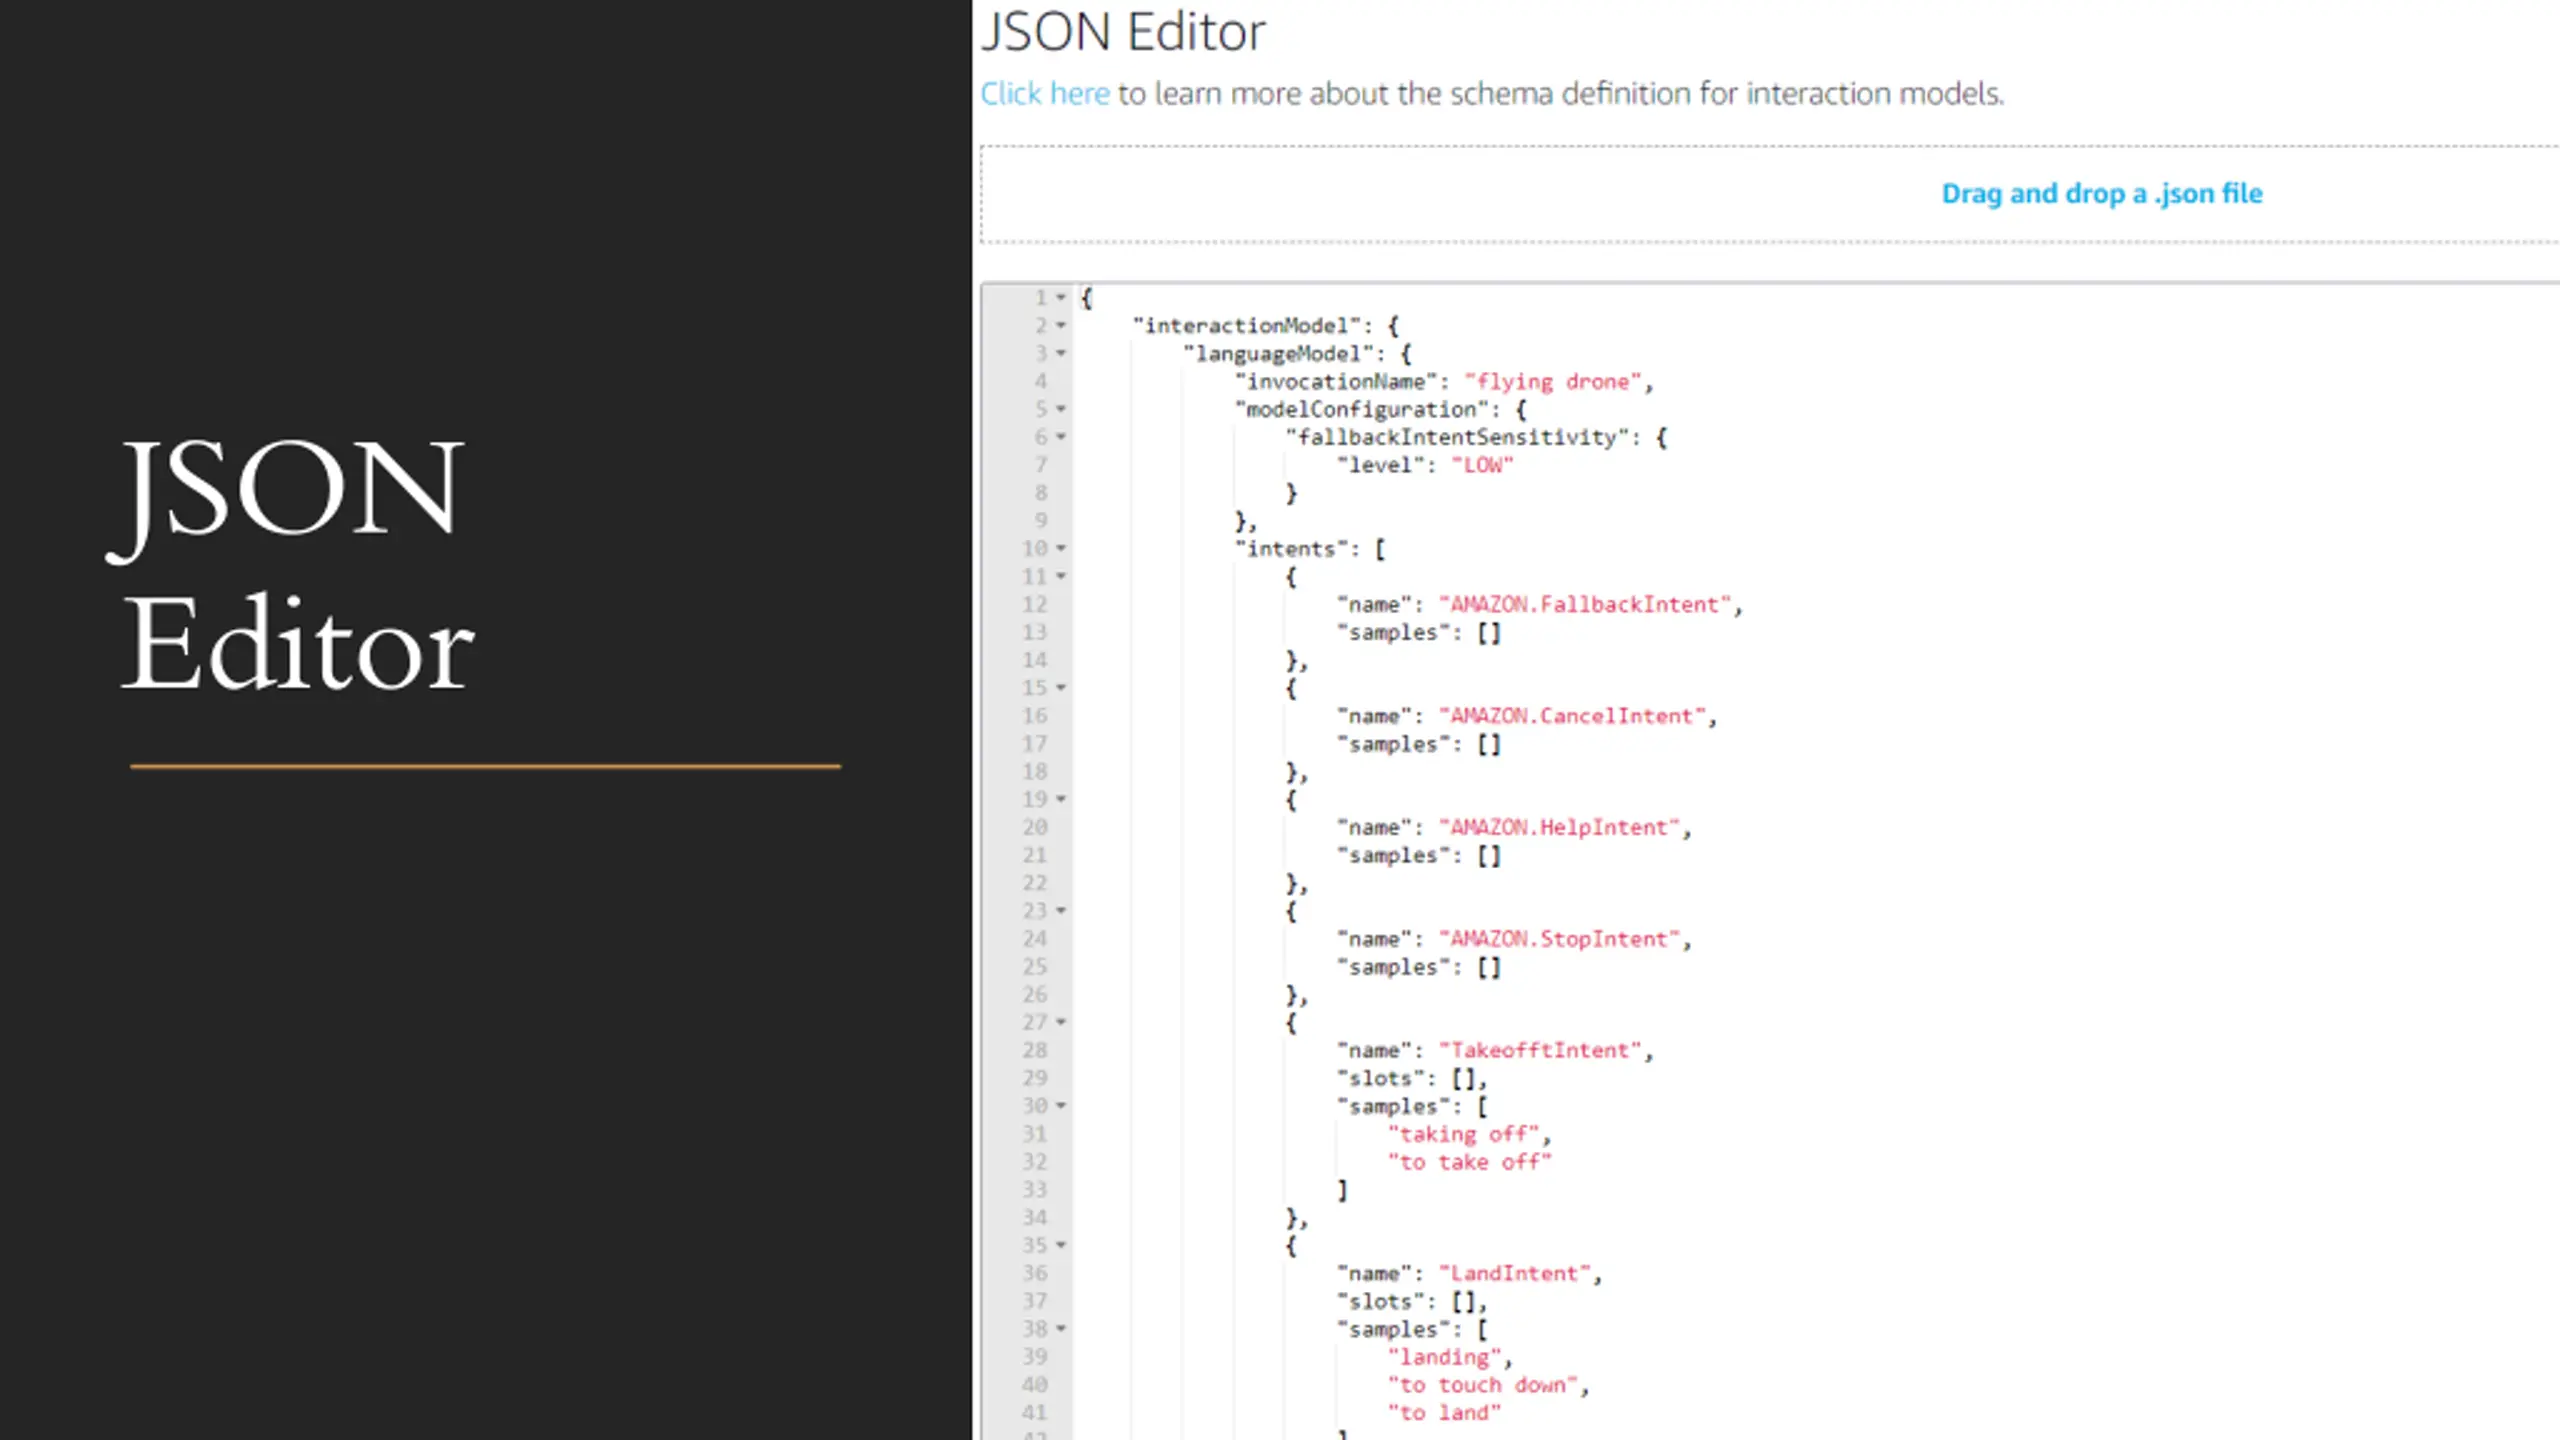Click line number 41 in the gutter
Viewport: 2560px width, 1440px height.
point(1034,1413)
